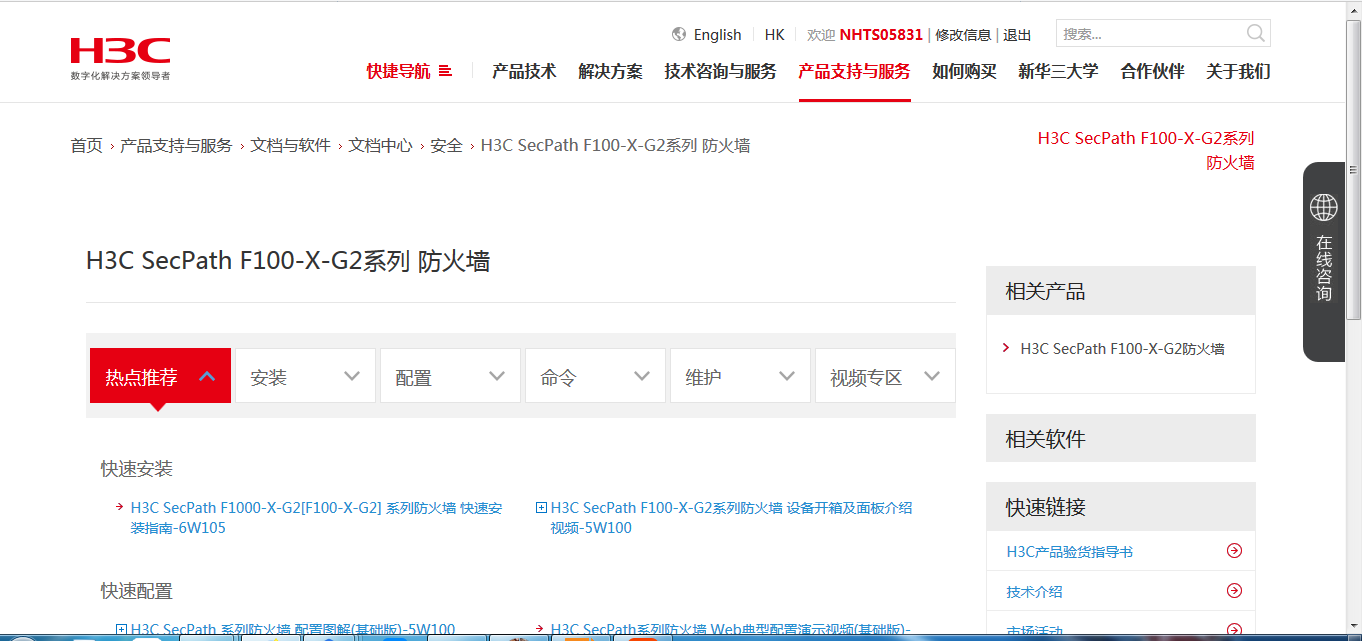Click breadcrumb H3C SecPath F100-X-G2系列 防火墙
The width and height of the screenshot is (1362, 641).
pos(615,145)
